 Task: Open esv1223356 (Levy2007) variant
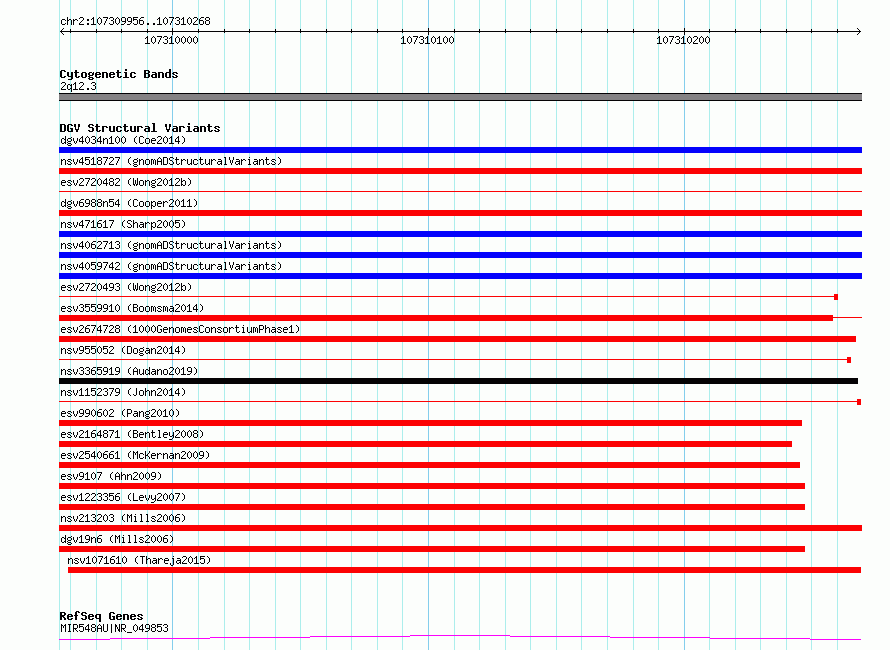(x=123, y=497)
